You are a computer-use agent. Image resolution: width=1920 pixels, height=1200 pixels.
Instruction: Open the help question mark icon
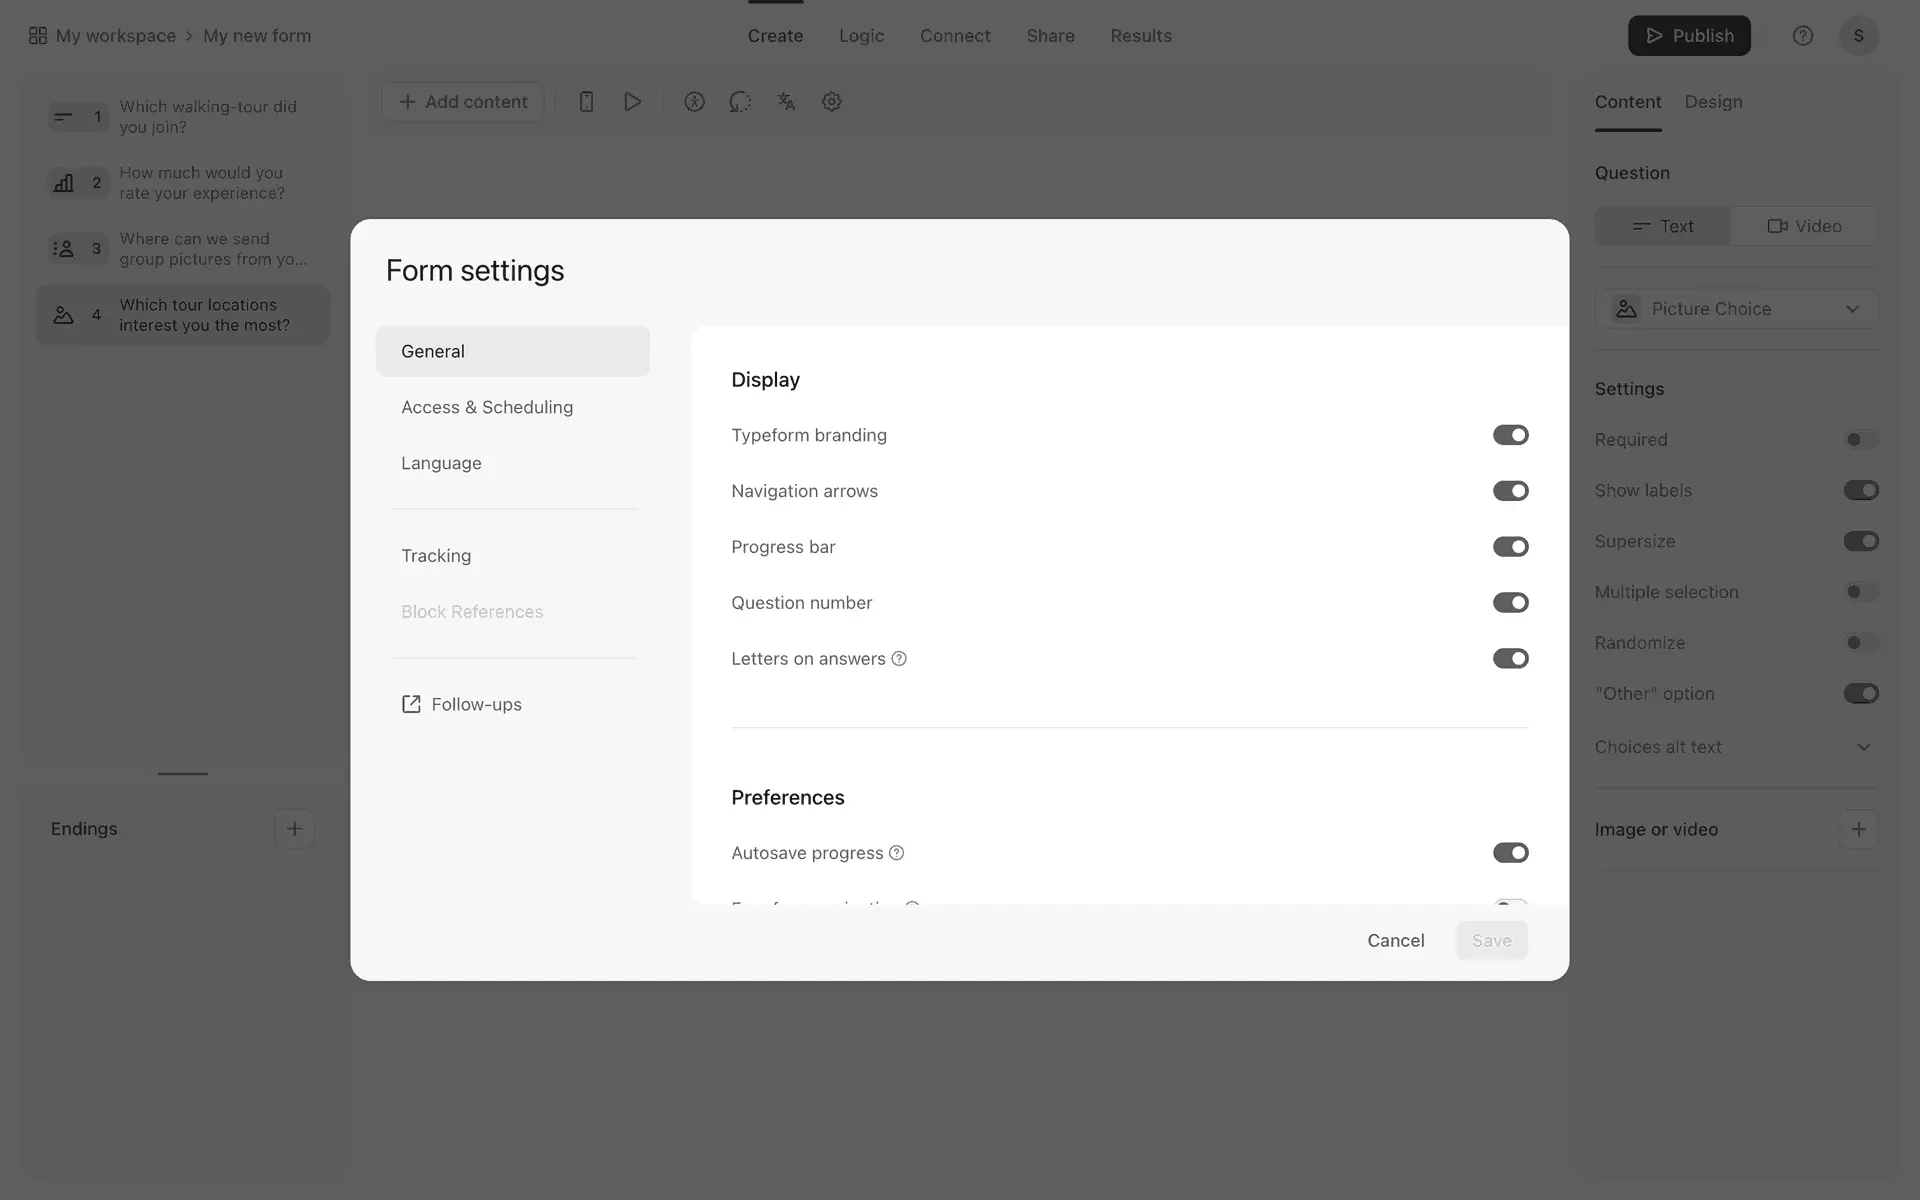1802,36
